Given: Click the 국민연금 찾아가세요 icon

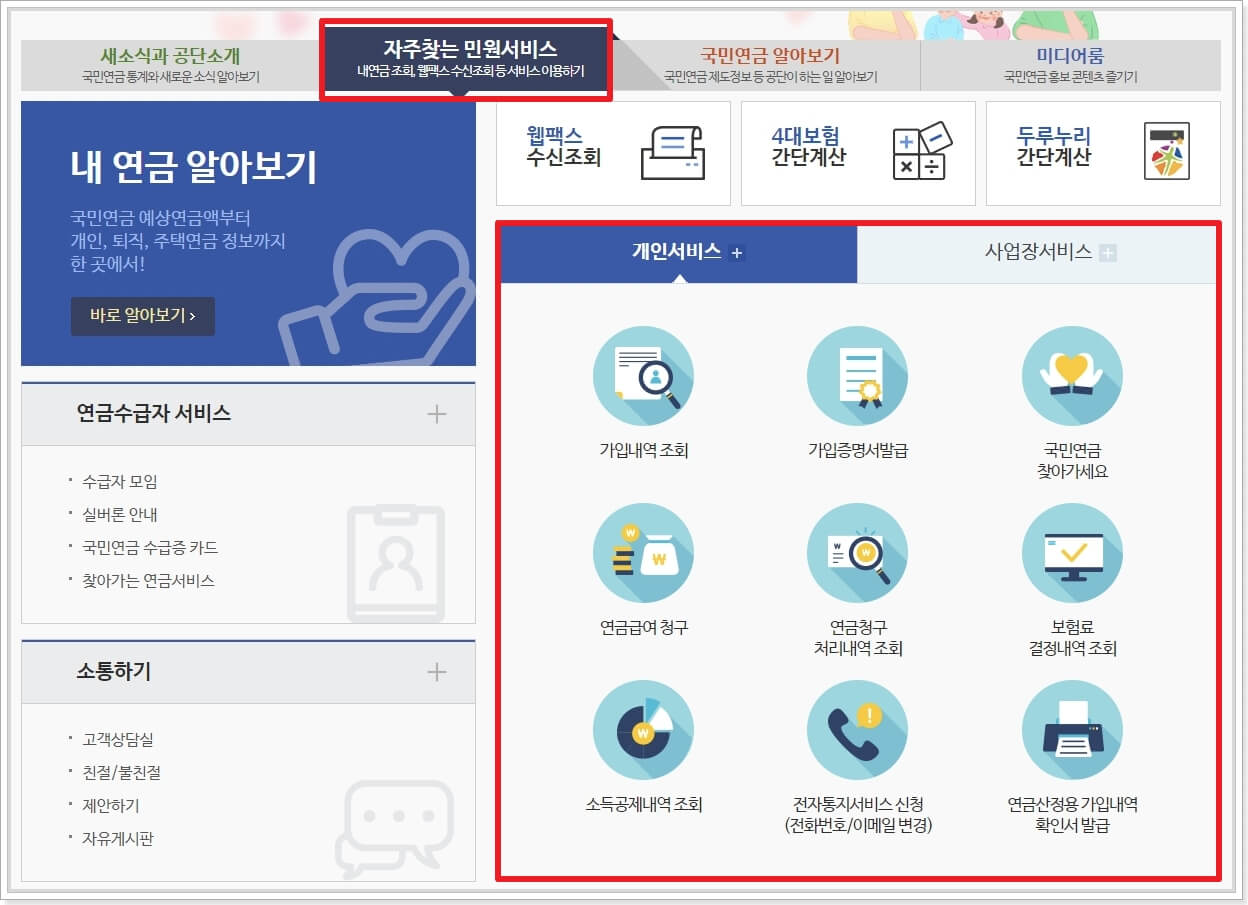Looking at the screenshot, I should coord(1072,376).
